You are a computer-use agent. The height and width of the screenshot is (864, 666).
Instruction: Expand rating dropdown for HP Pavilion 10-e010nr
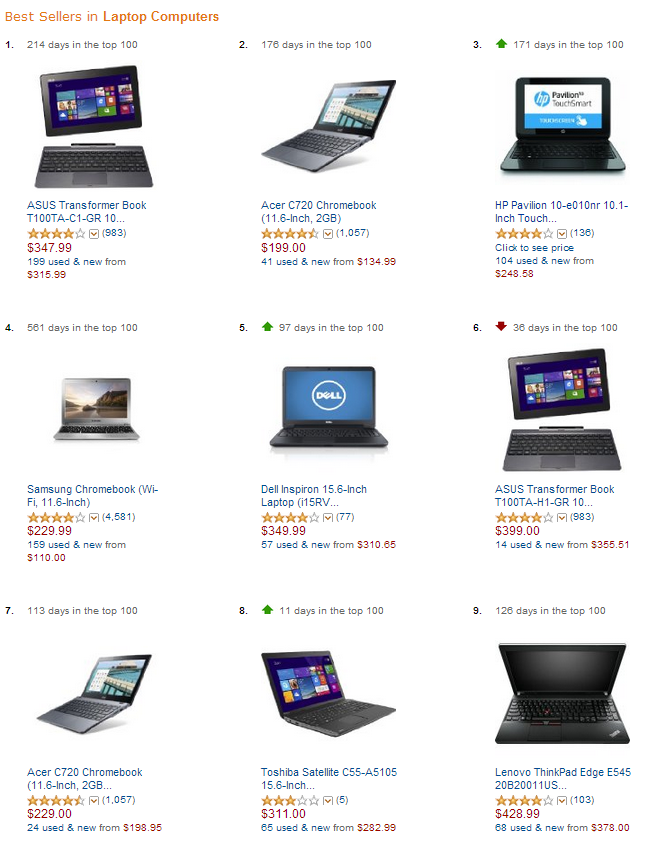(x=561, y=234)
